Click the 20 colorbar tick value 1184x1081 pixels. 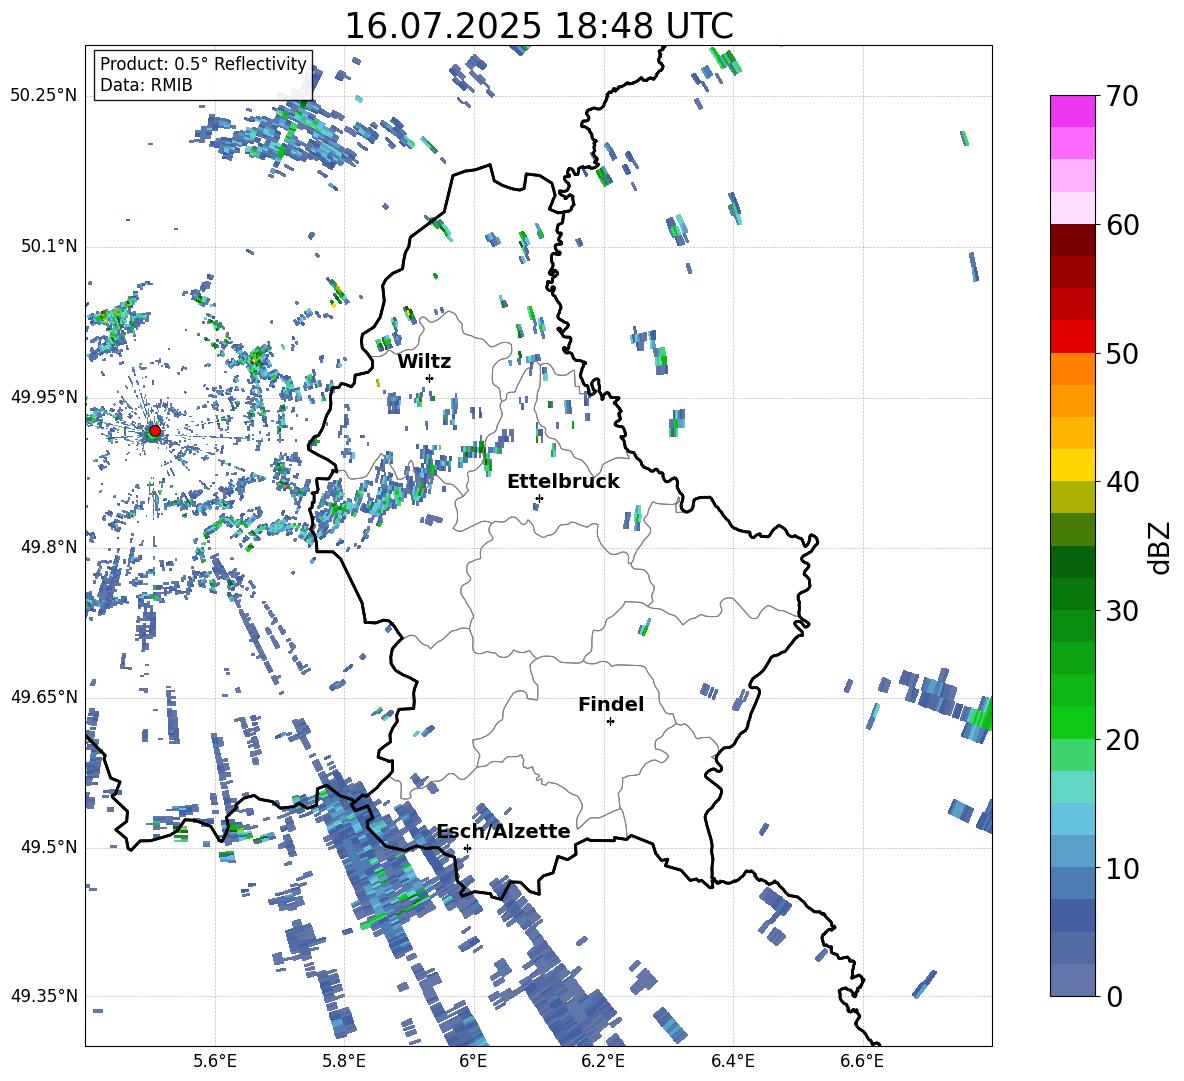pos(1122,740)
